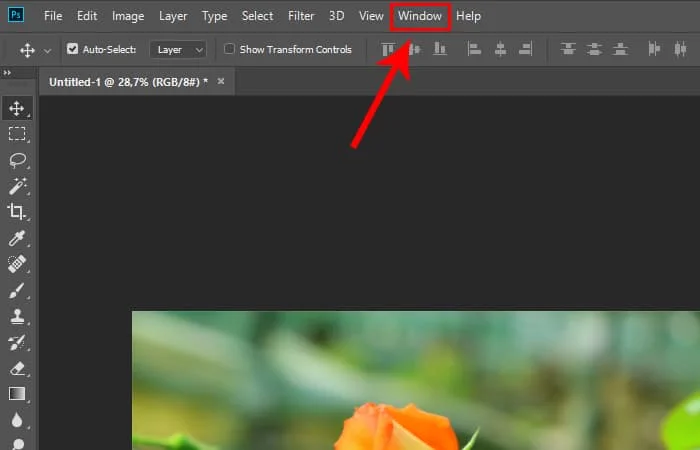This screenshot has height=450, width=700.
Task: Select the Move tool in the toolbox
Action: tap(17, 108)
